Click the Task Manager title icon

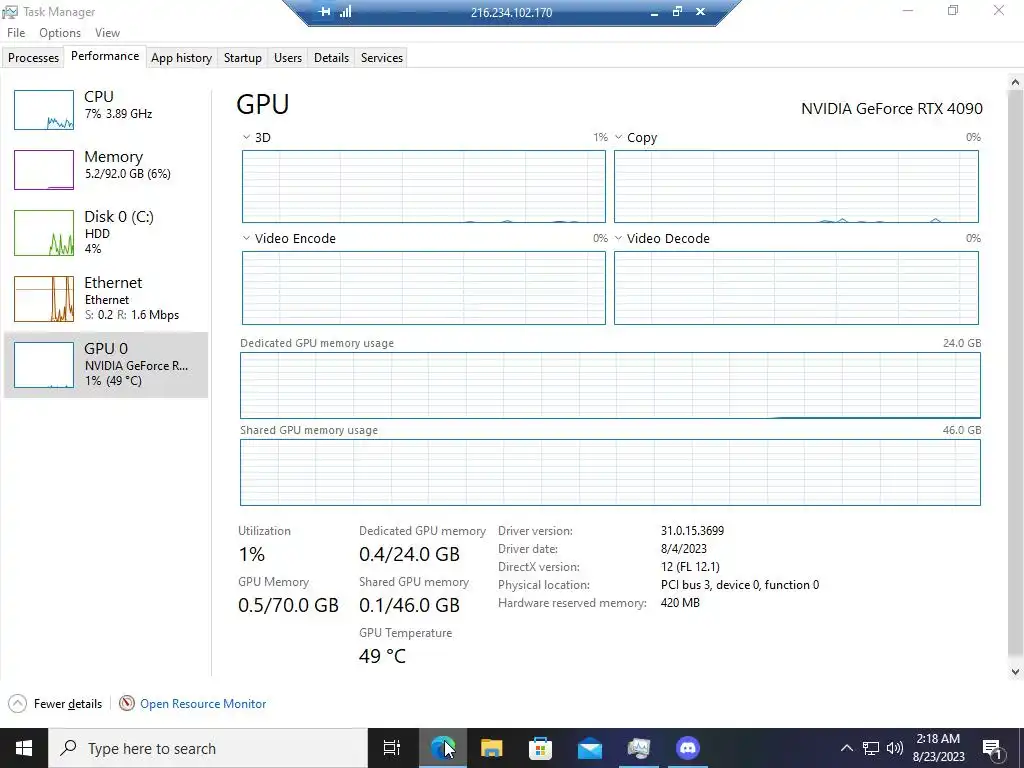pyautogui.click(x=10, y=12)
